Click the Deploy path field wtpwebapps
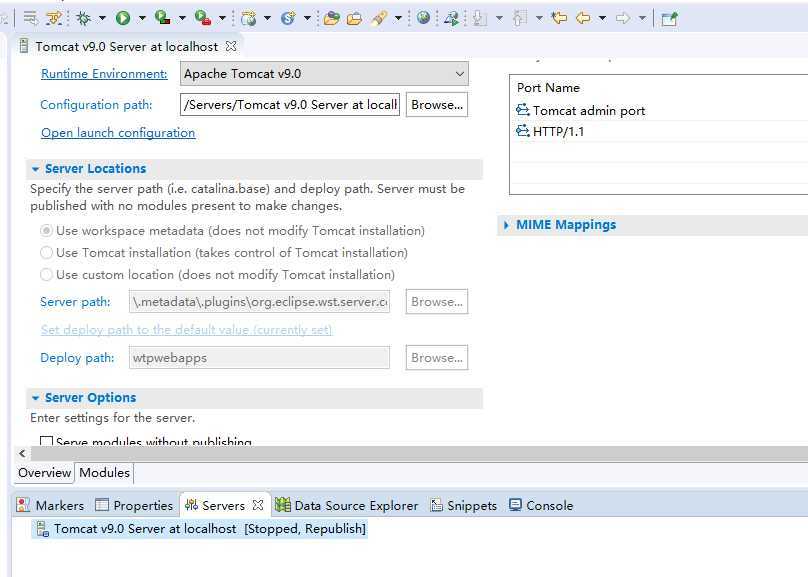 [259, 358]
